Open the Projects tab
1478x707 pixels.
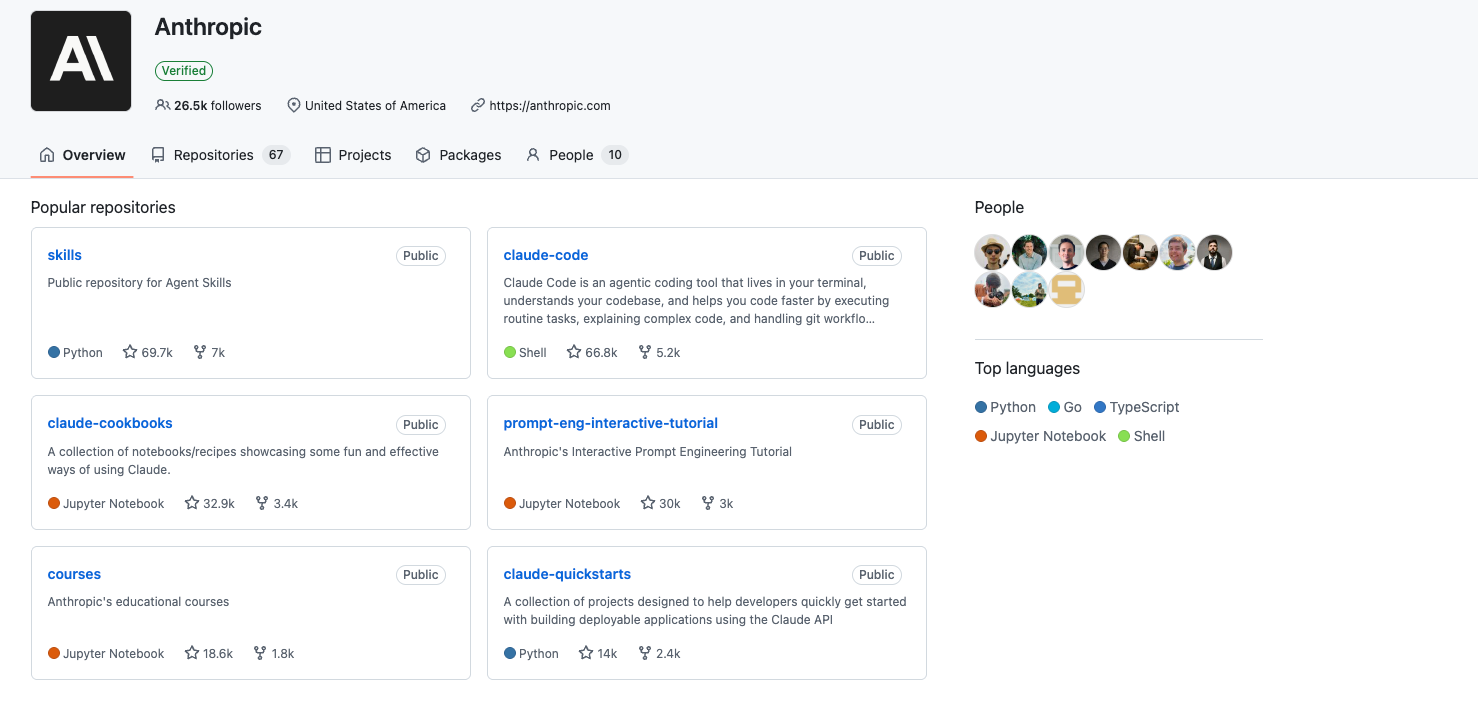pos(353,155)
